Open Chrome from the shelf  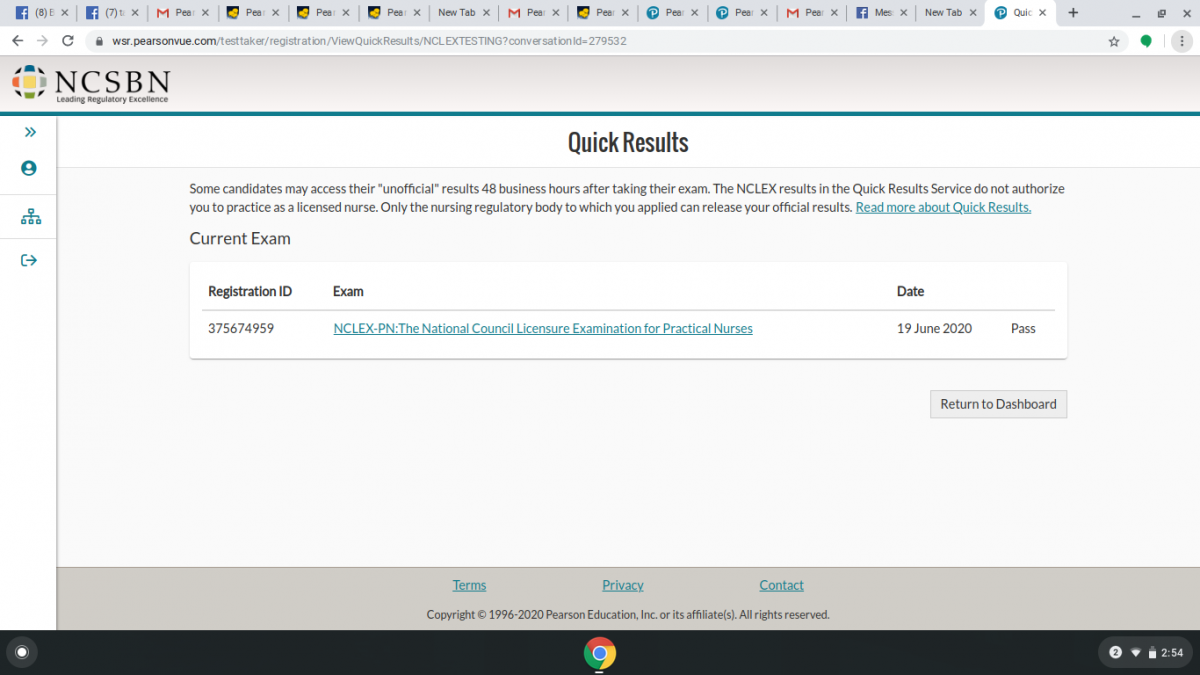click(x=600, y=653)
